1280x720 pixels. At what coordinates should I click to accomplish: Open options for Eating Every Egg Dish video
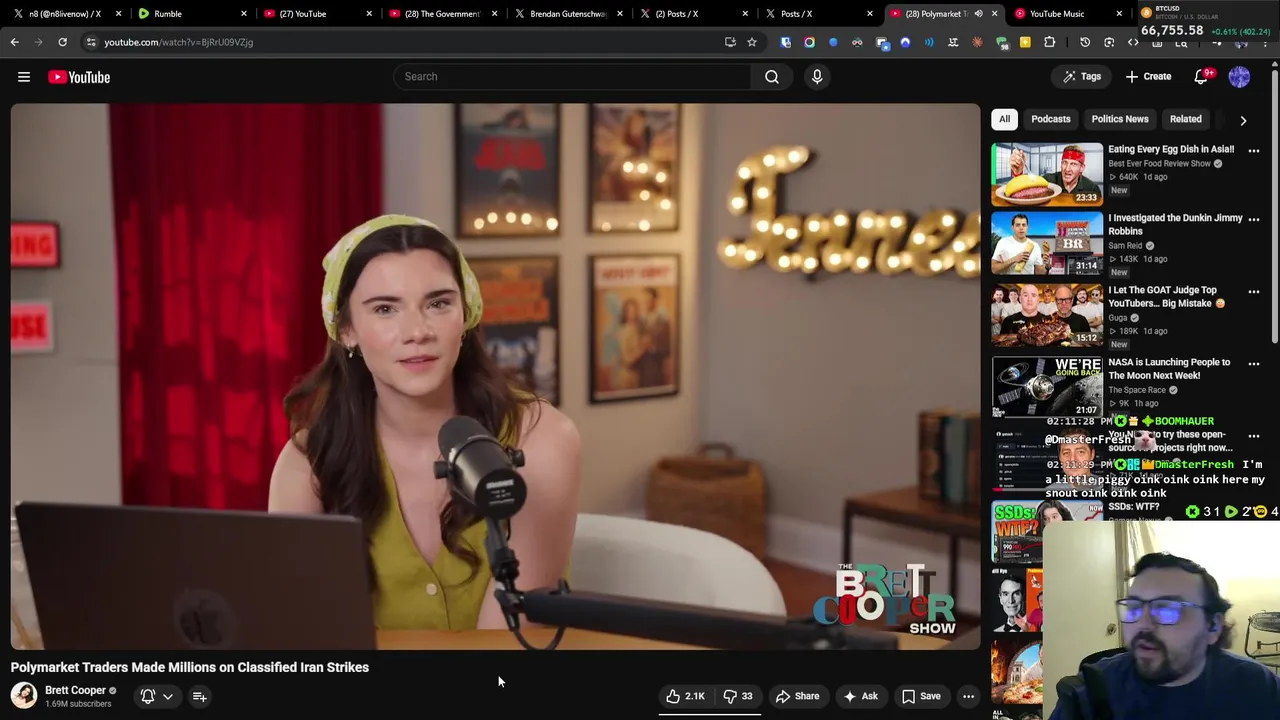1253,151
